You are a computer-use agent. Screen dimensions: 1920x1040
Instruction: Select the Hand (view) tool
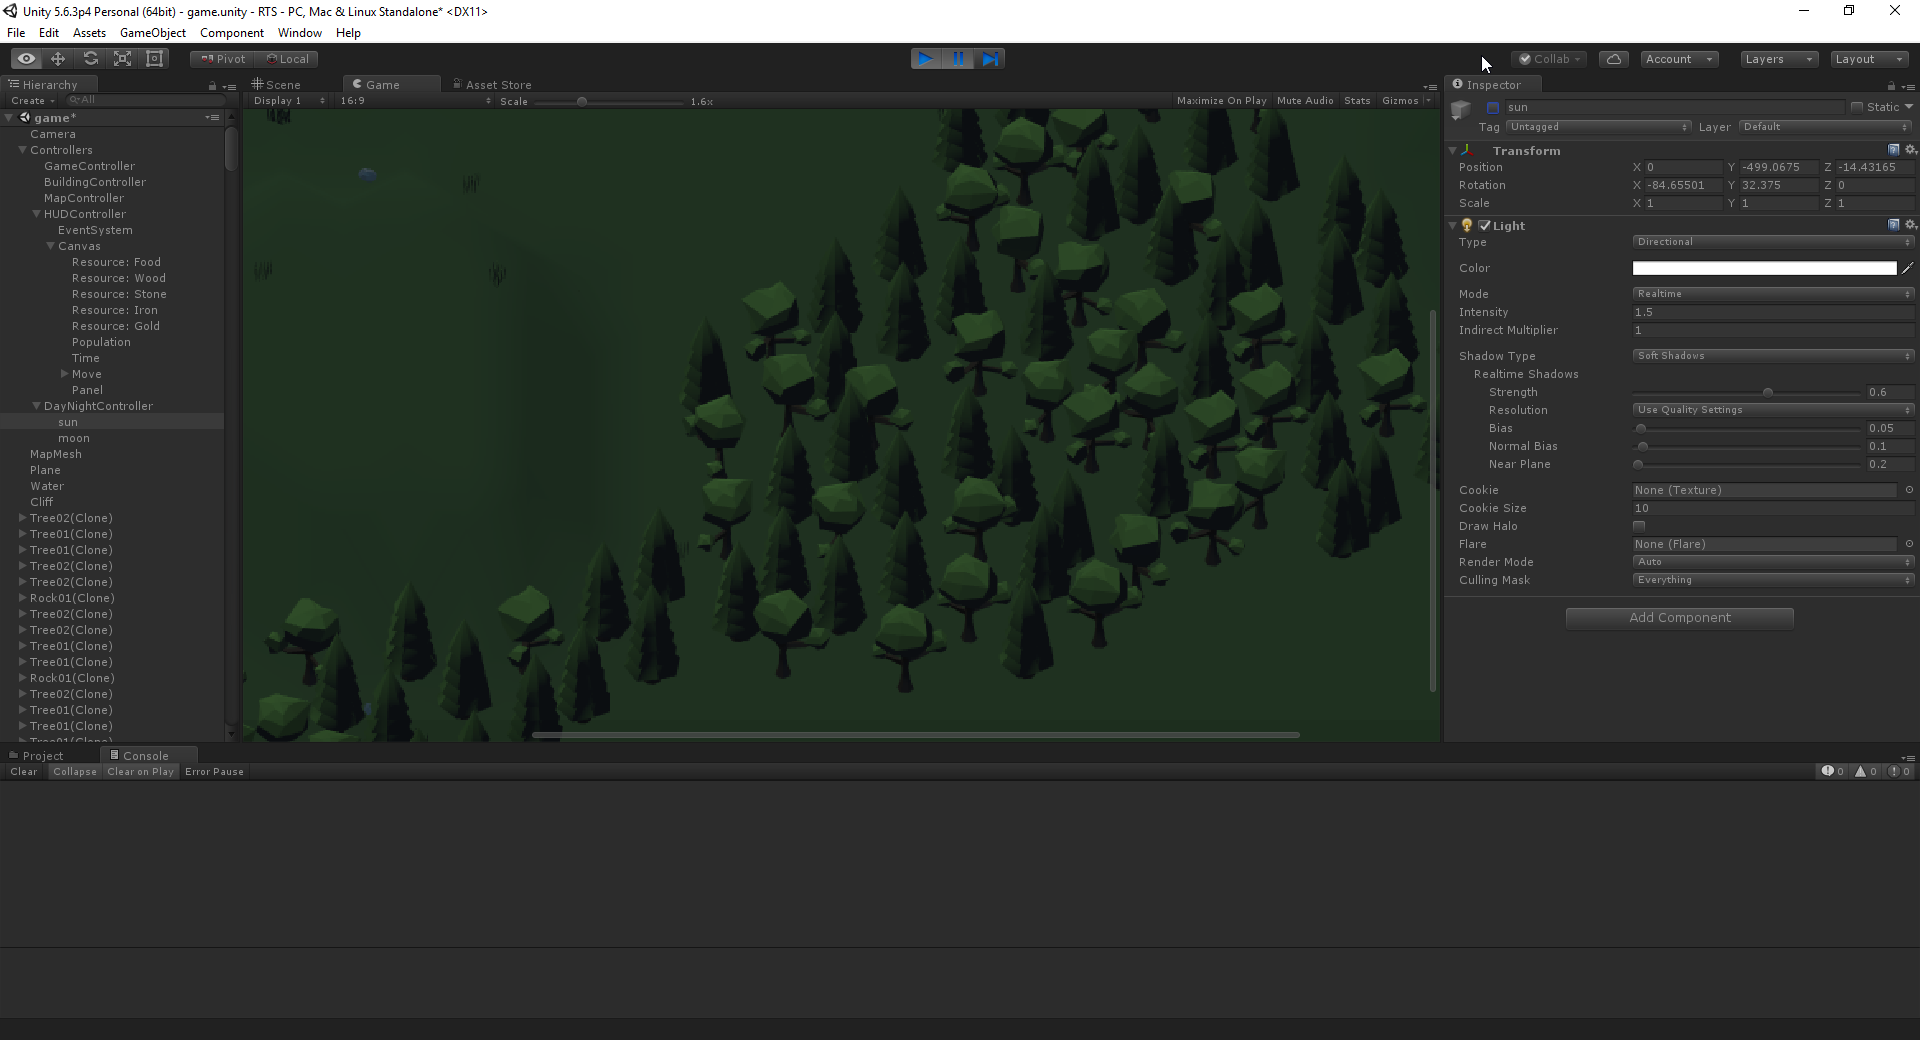click(x=26, y=59)
